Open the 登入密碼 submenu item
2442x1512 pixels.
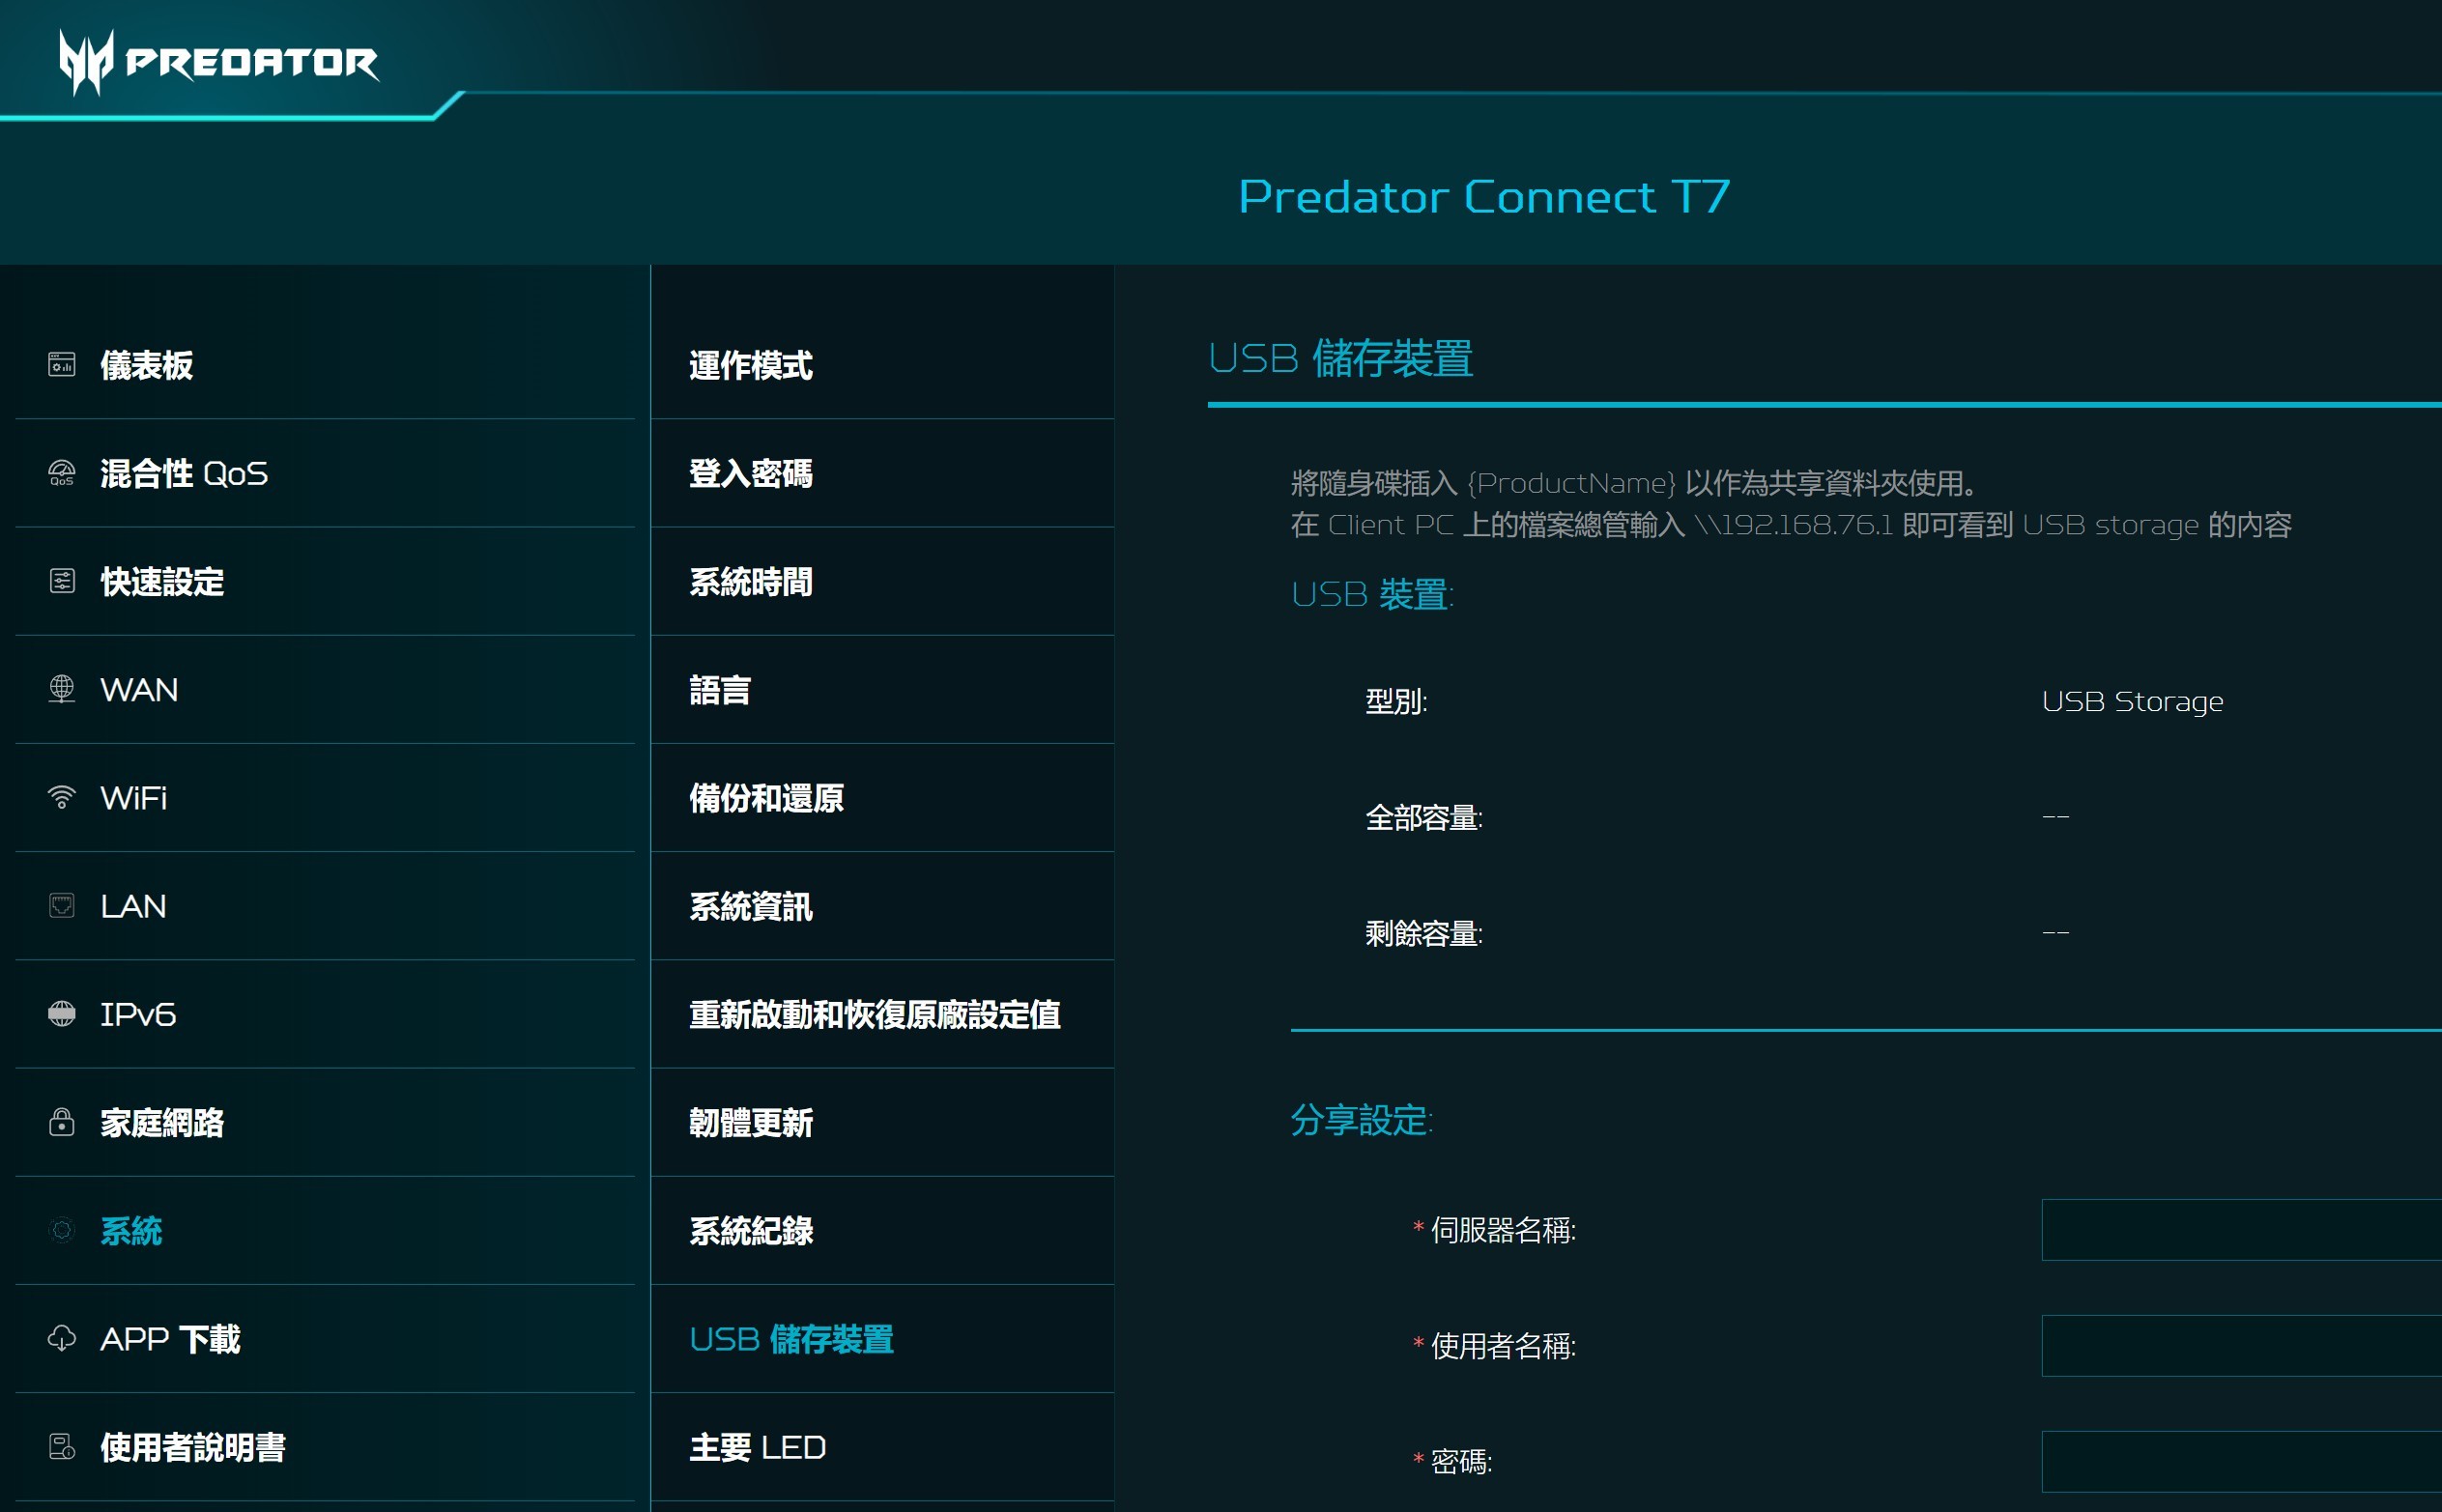(x=883, y=473)
